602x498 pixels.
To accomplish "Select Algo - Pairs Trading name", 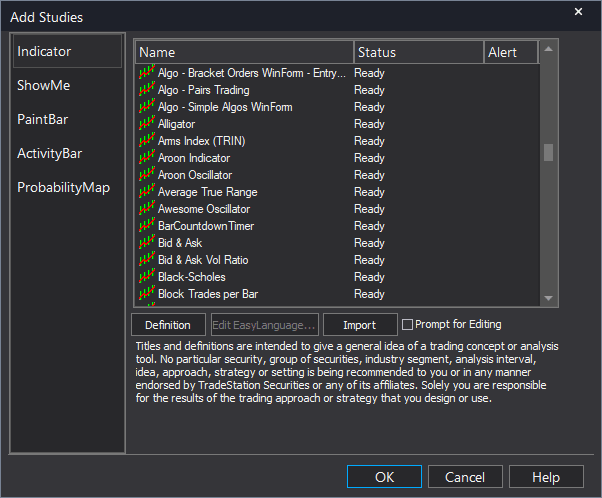I will [x=203, y=90].
